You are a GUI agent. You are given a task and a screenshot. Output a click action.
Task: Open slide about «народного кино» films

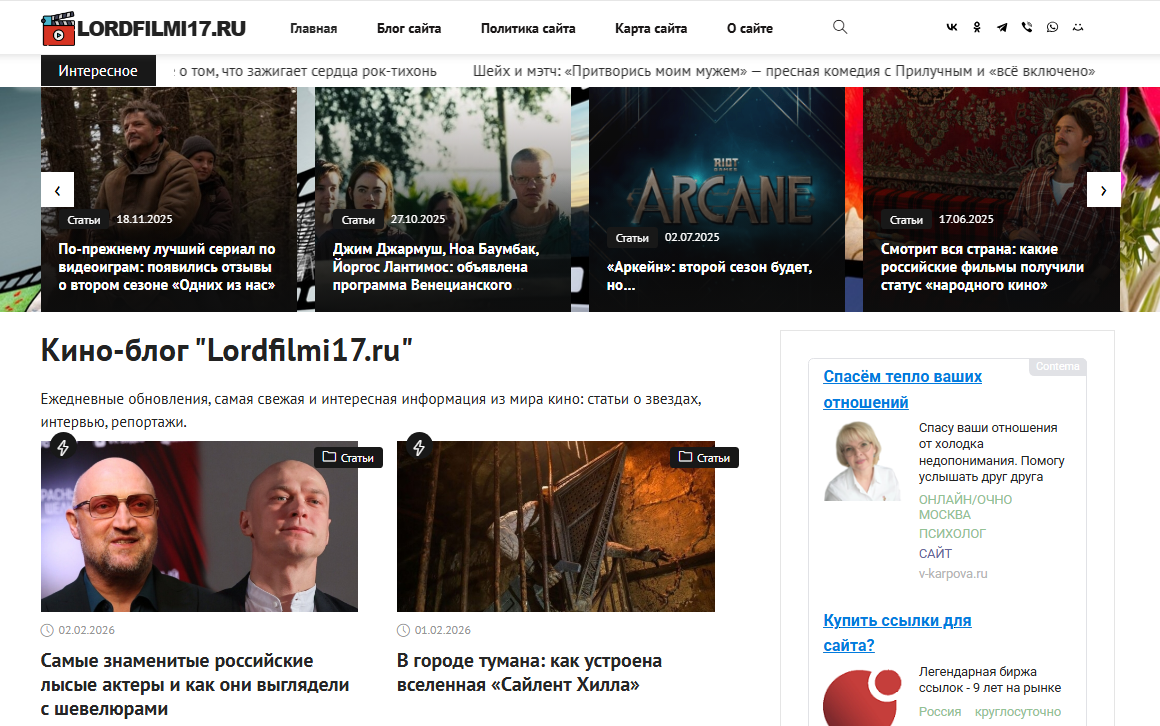coord(982,267)
